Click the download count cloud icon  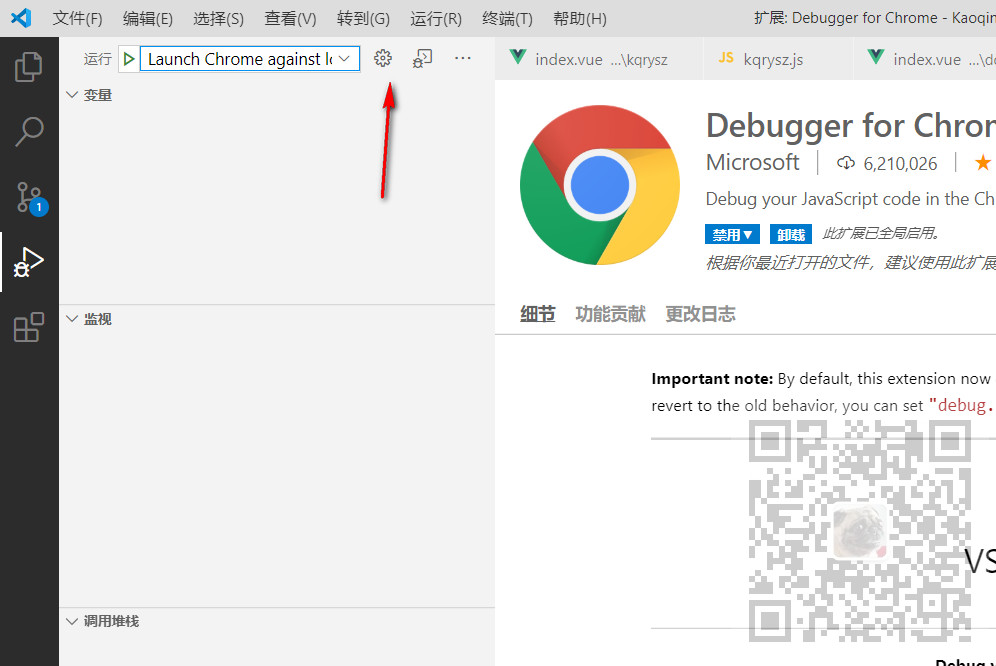pyautogui.click(x=845, y=162)
